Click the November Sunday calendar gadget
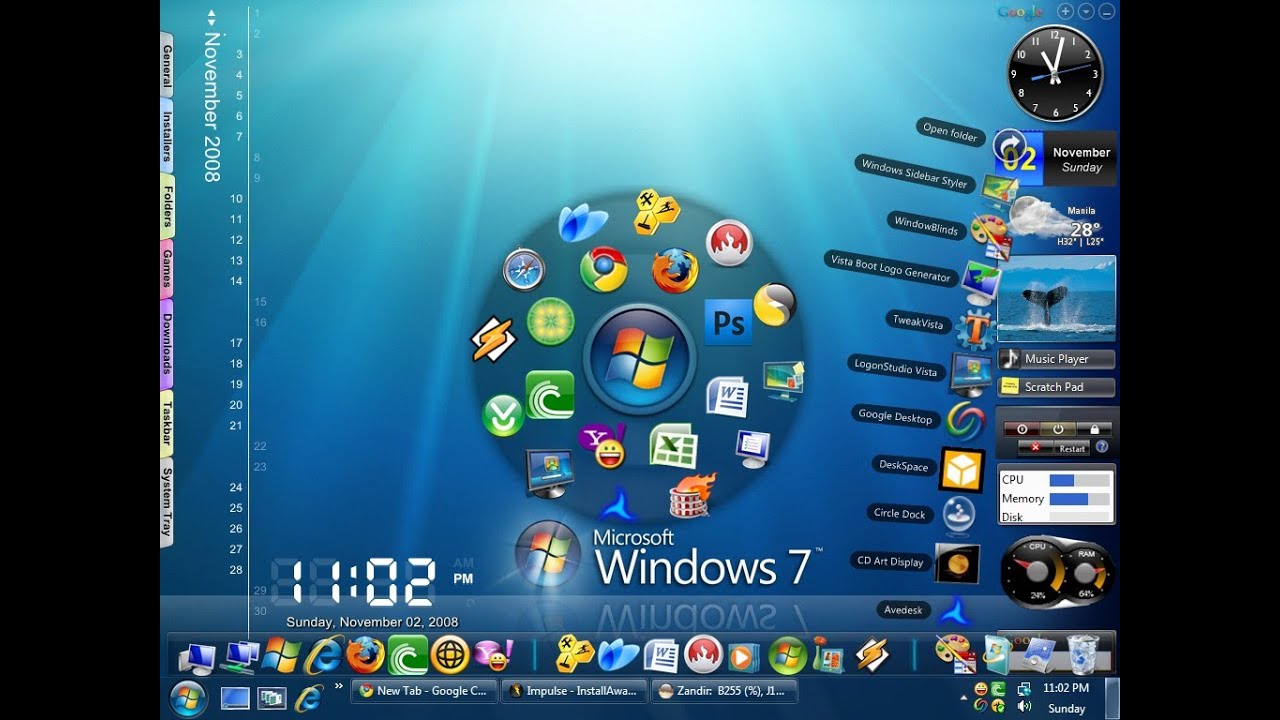 1056,158
